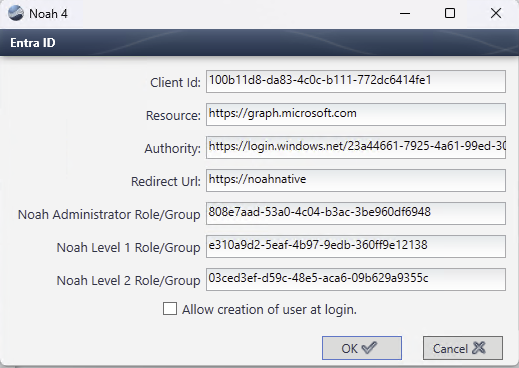
Task: Minimize the Noah 4 window
Action: [x=405, y=14]
